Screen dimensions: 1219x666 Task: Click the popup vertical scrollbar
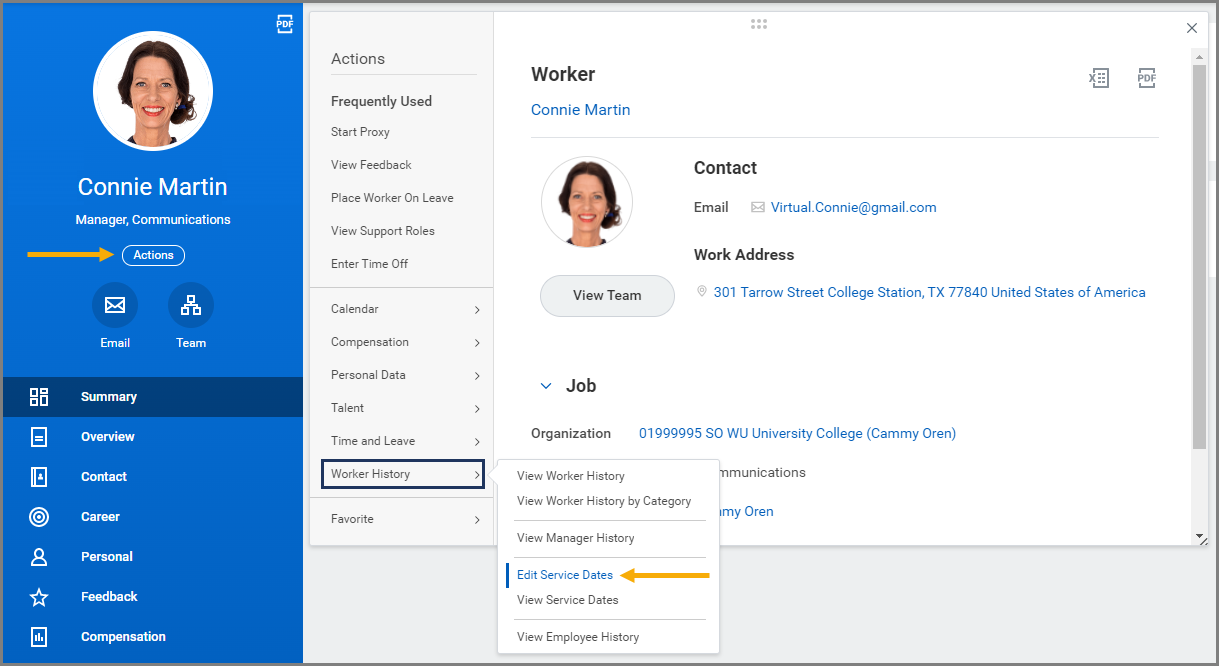[1200, 250]
